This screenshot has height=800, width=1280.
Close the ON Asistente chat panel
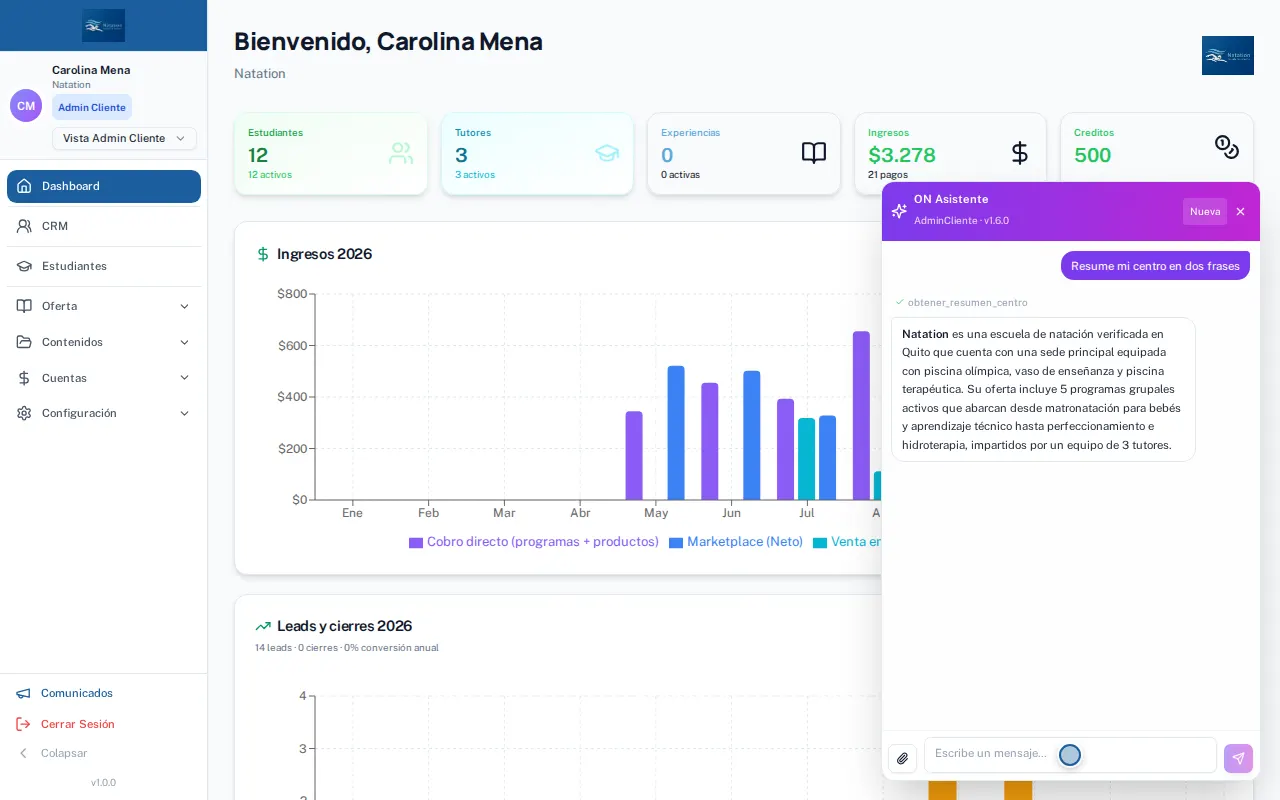[1240, 211]
